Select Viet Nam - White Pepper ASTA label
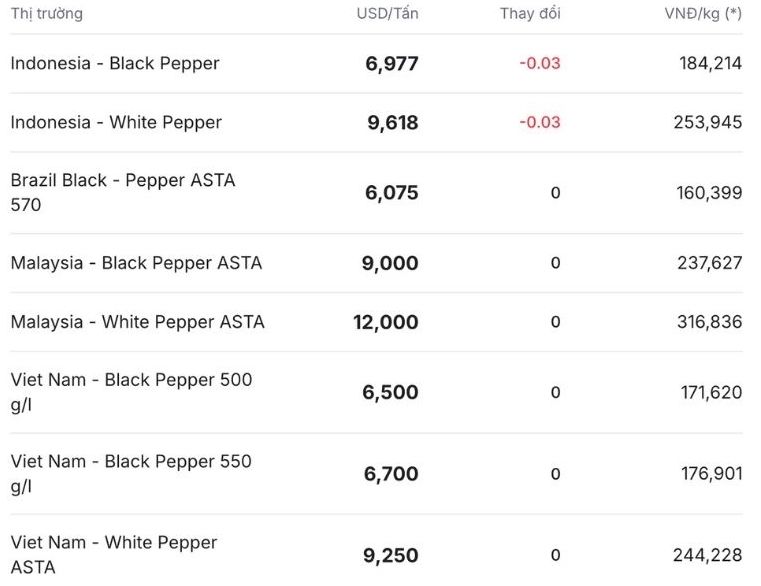The image size is (761, 586). pyautogui.click(x=114, y=554)
